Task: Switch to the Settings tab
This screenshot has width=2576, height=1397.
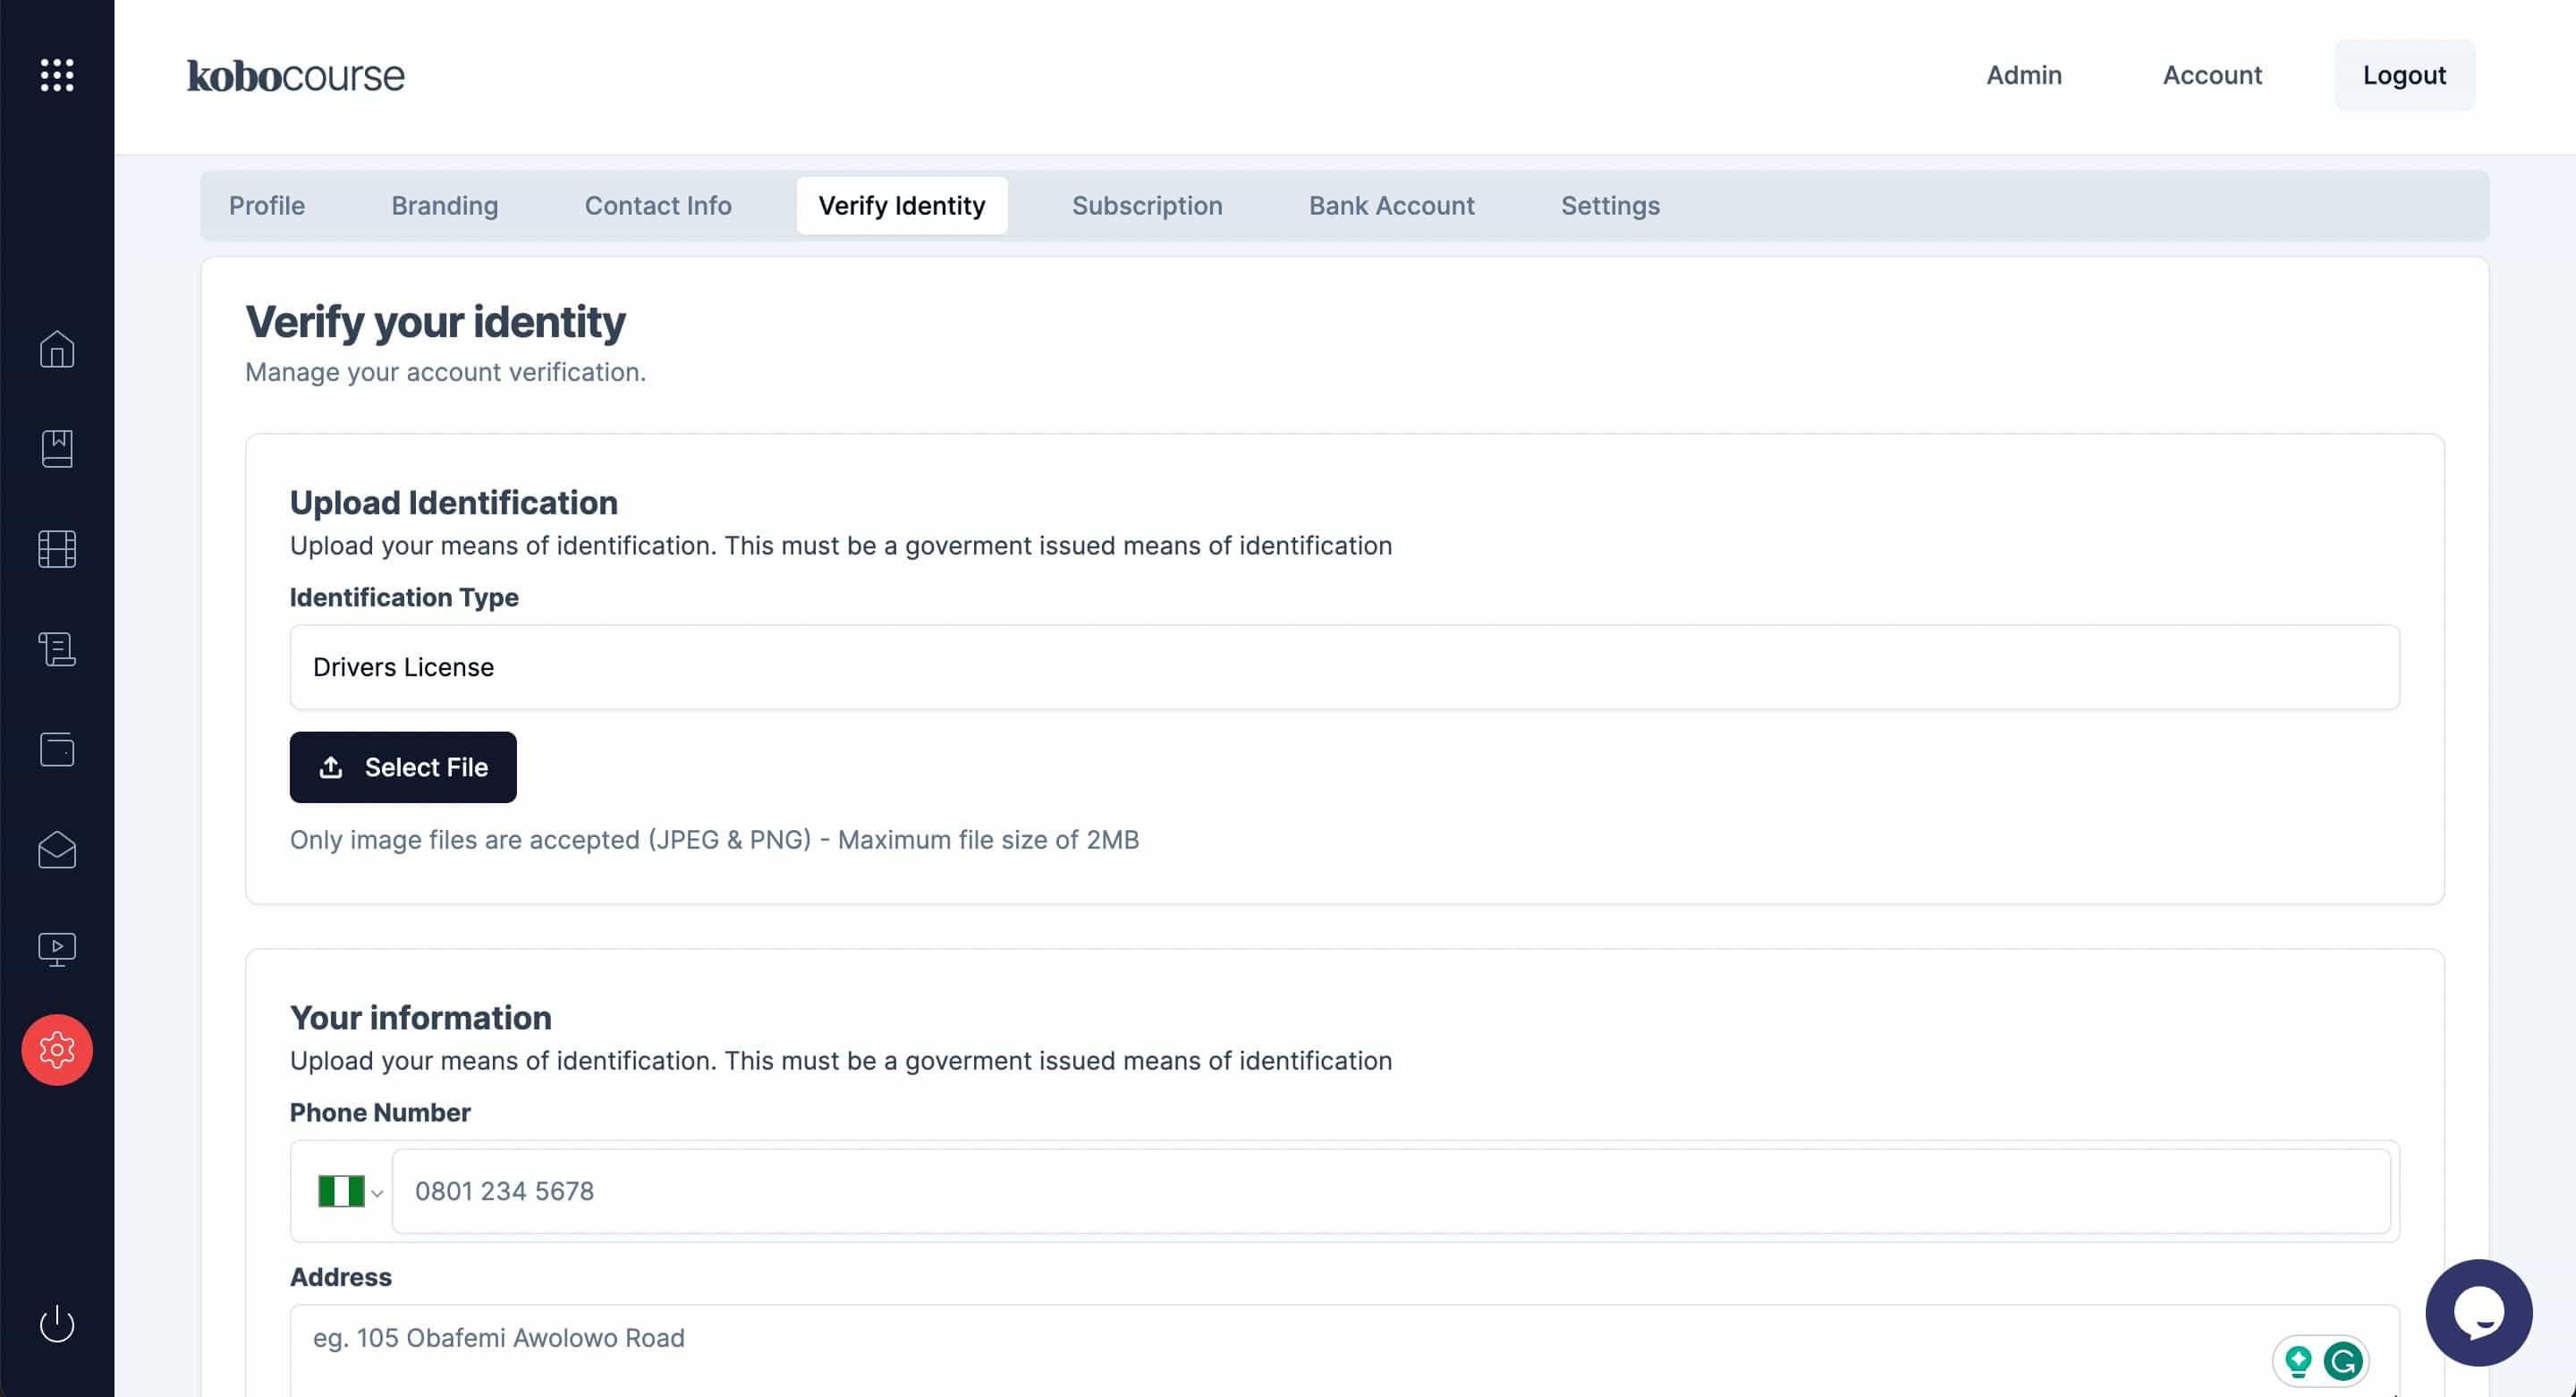Action: pos(1610,206)
